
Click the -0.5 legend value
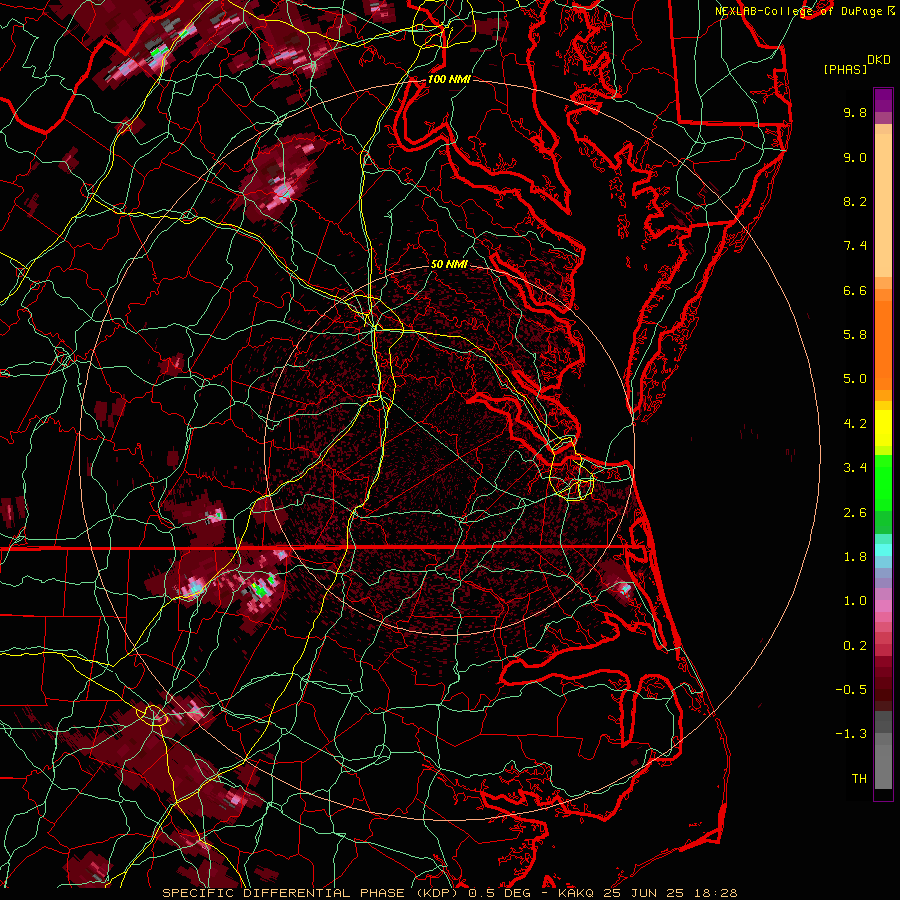pyautogui.click(x=851, y=690)
